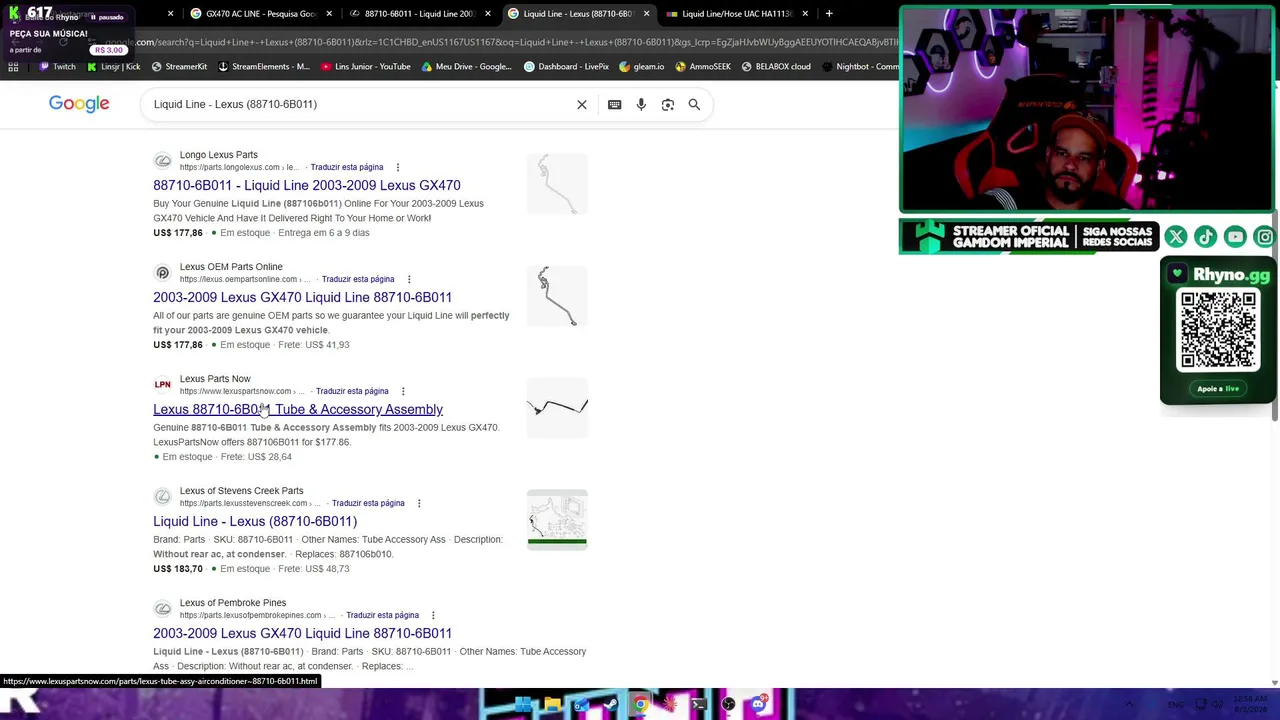Viewport: 1280px width, 720px height.
Task: Open the Pembroke Pines GX470 Liquid Line result
Action: 302,633
